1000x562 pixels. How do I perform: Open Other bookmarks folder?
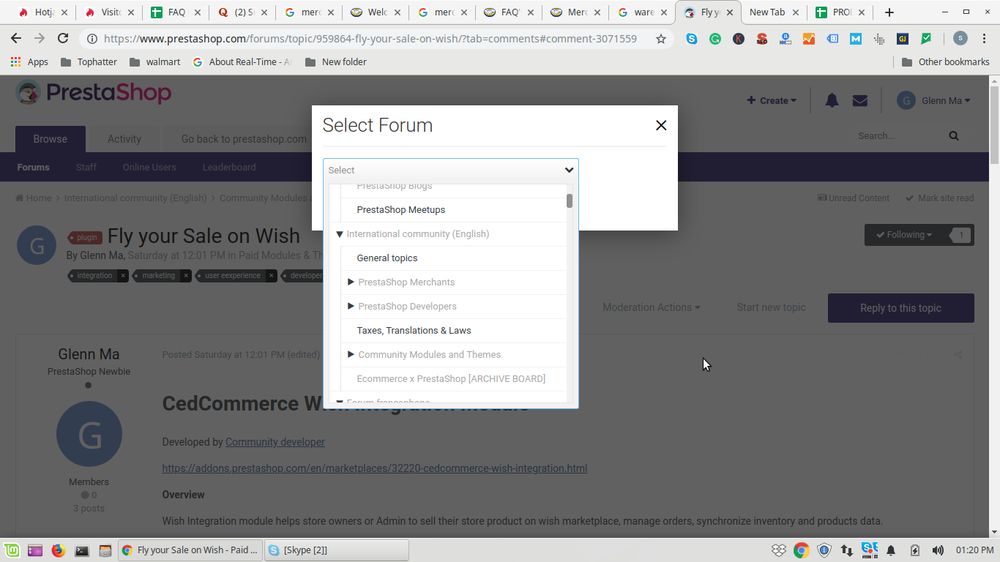(946, 62)
